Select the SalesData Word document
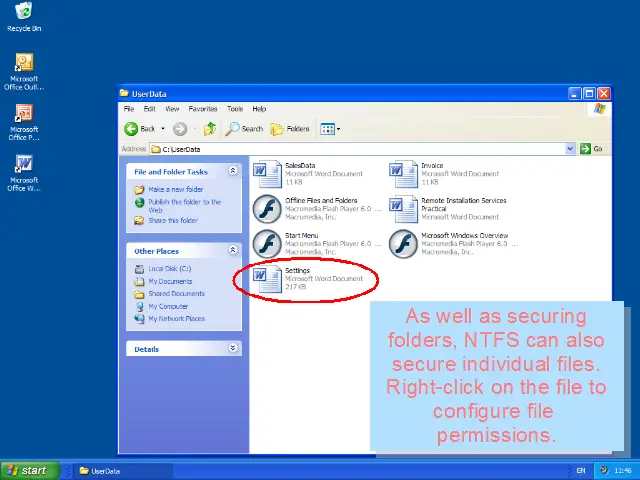Image resolution: width=640 pixels, height=480 pixels. (x=267, y=175)
